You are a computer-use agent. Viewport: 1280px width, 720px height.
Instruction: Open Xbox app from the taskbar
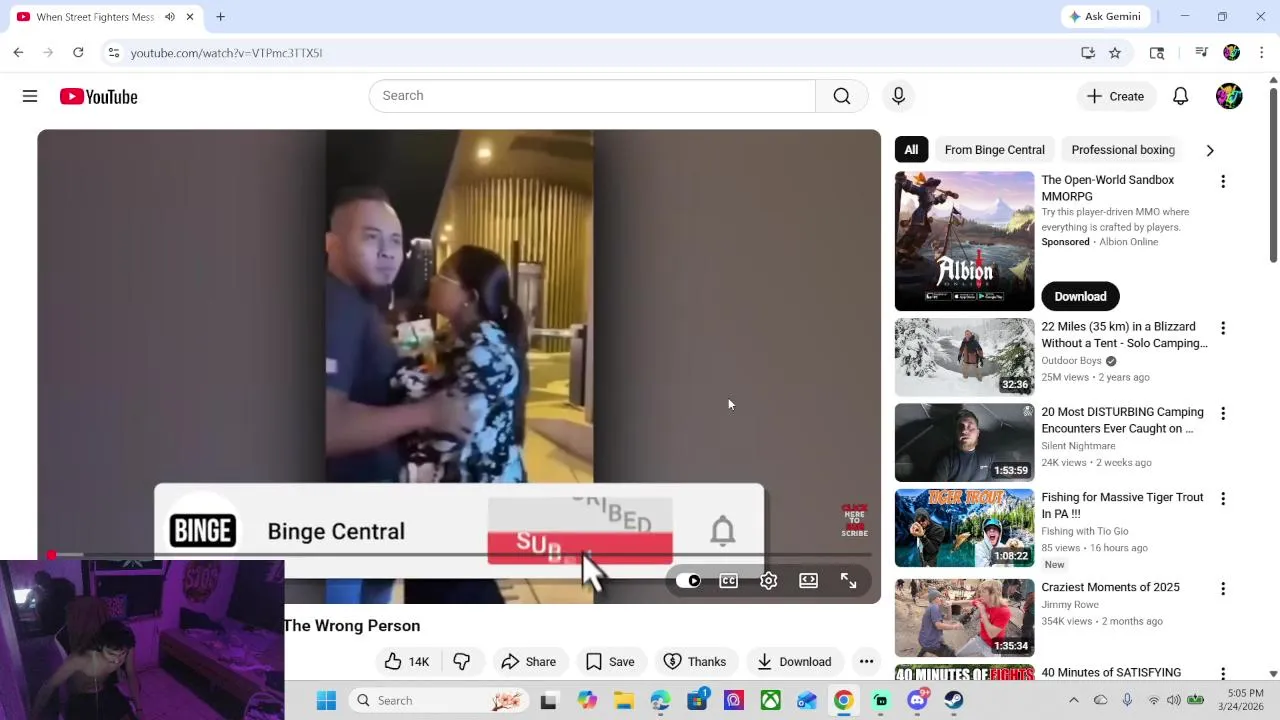(770, 700)
